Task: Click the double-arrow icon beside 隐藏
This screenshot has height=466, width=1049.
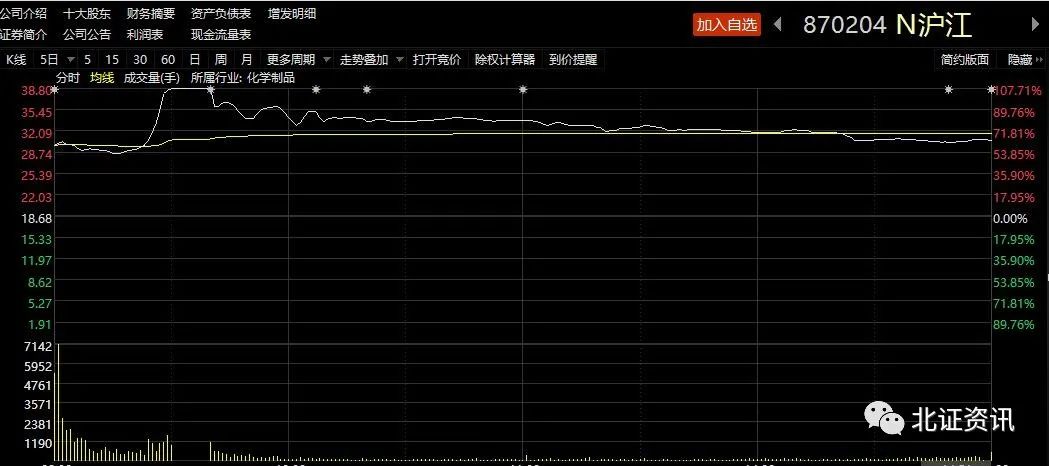Action: pyautogui.click(x=1041, y=60)
